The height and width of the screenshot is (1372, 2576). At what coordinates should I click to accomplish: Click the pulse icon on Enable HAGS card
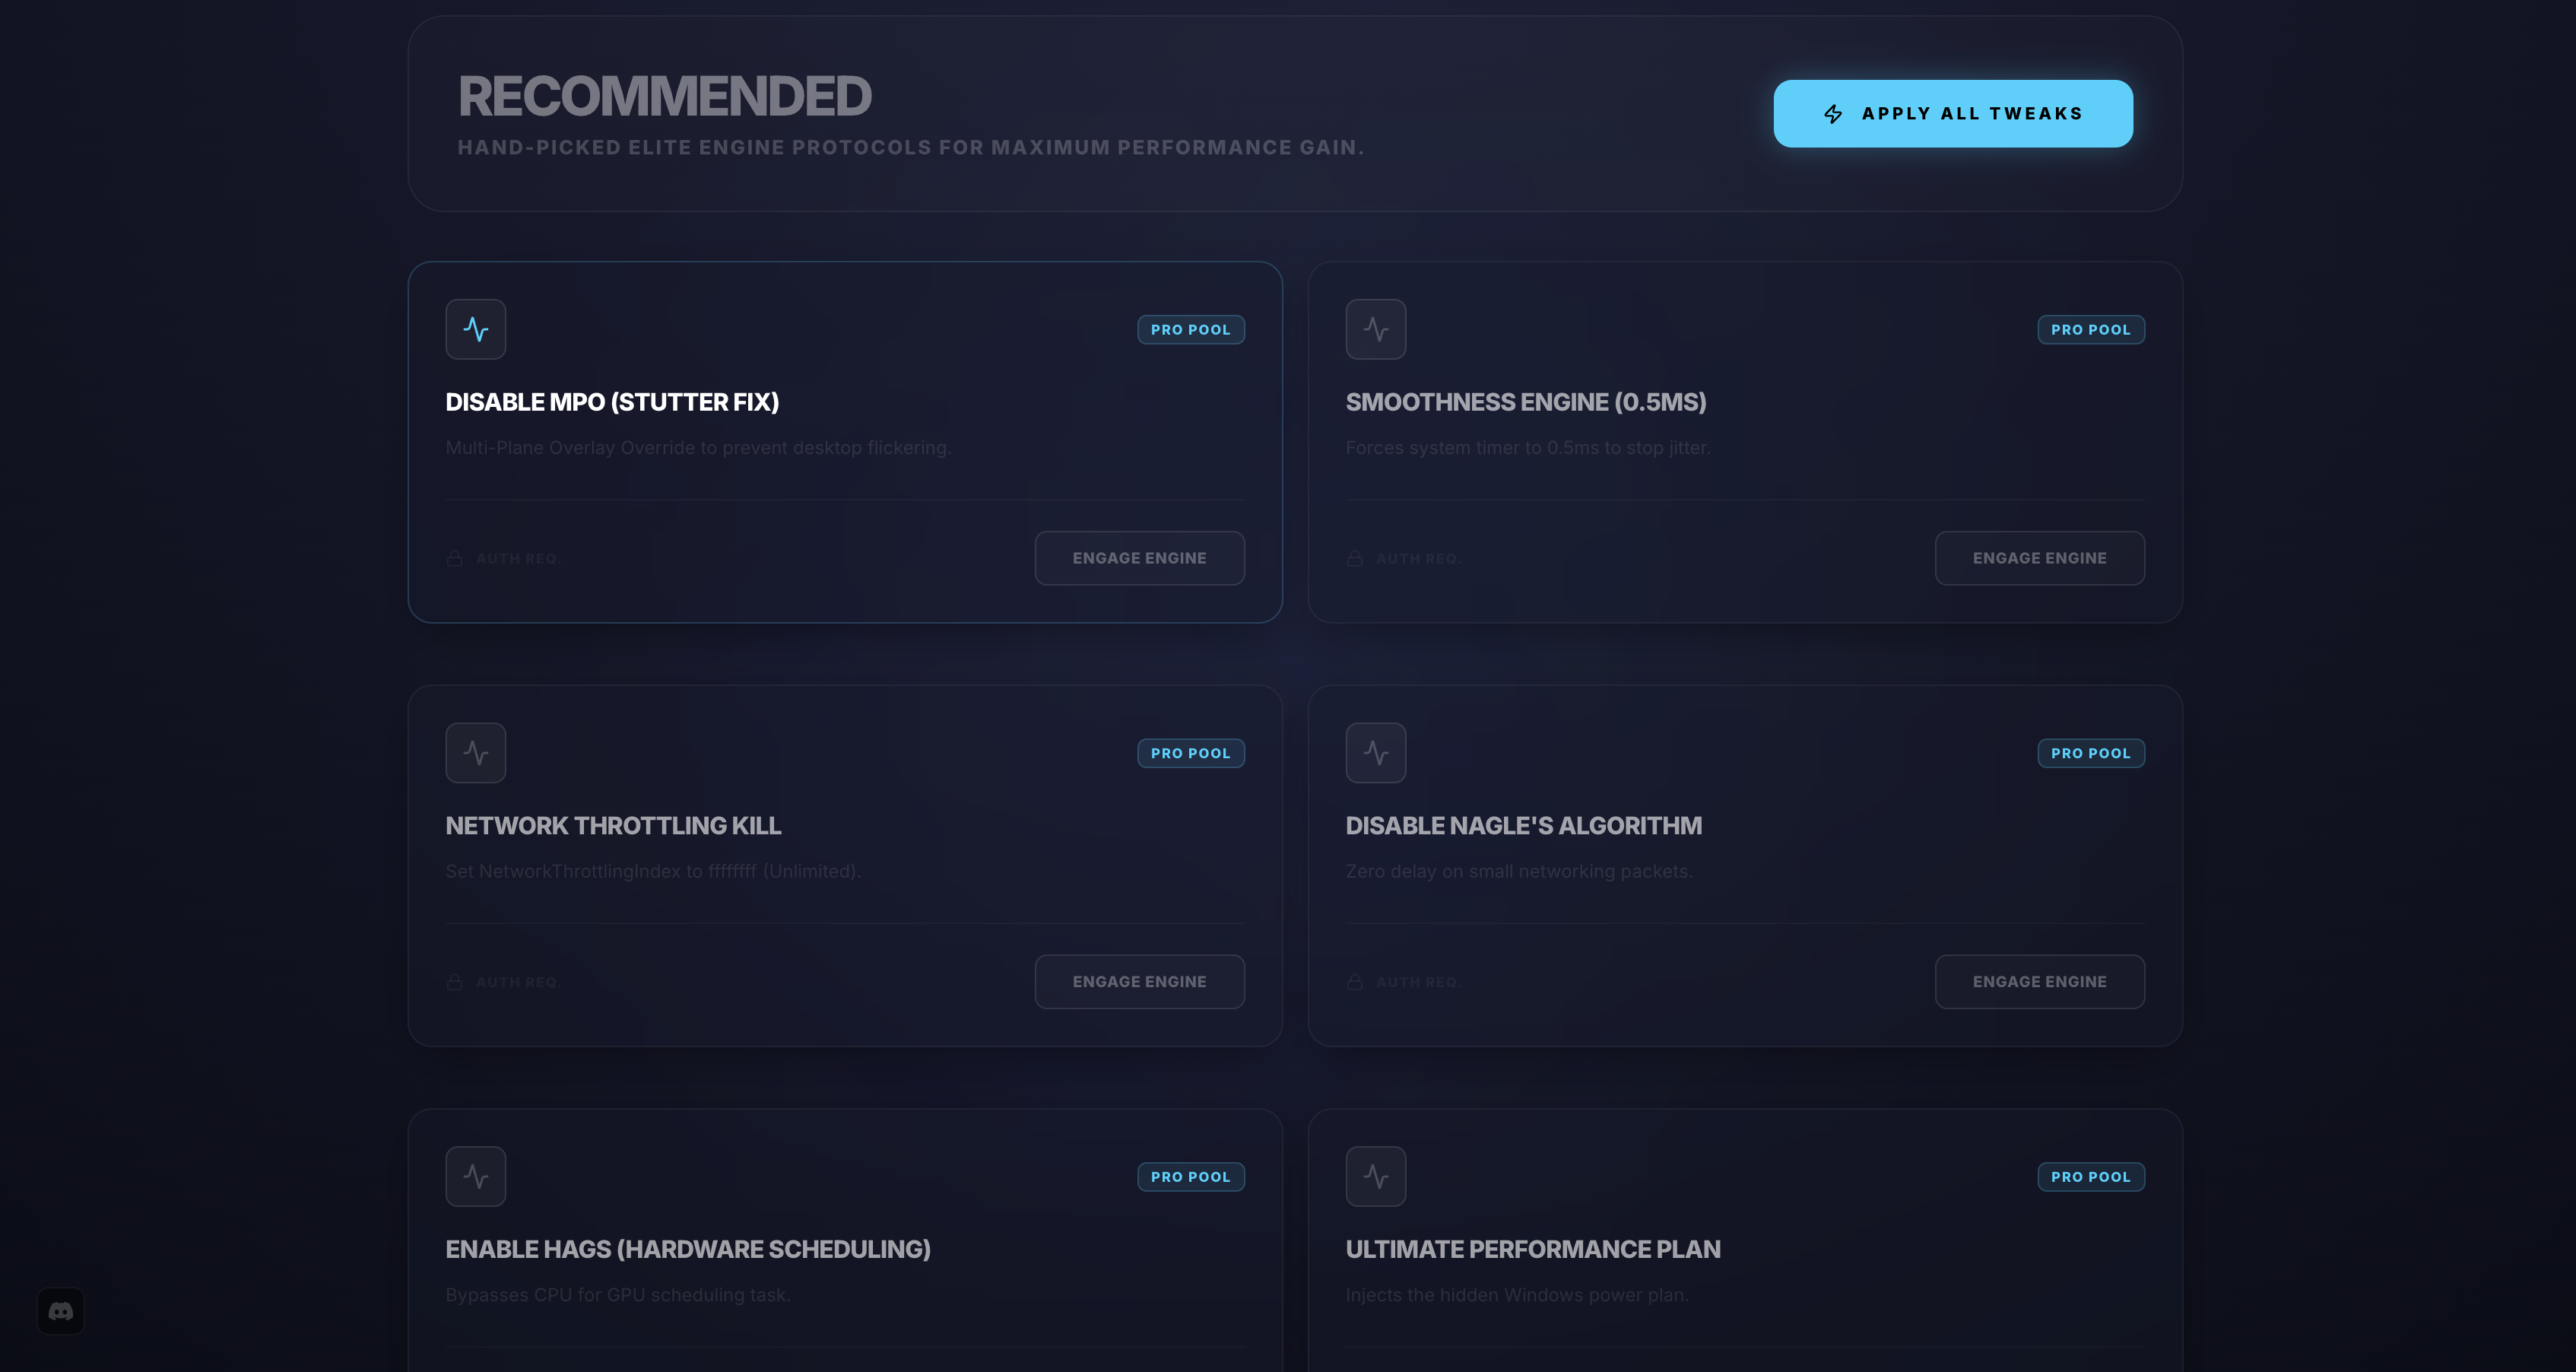(475, 1176)
